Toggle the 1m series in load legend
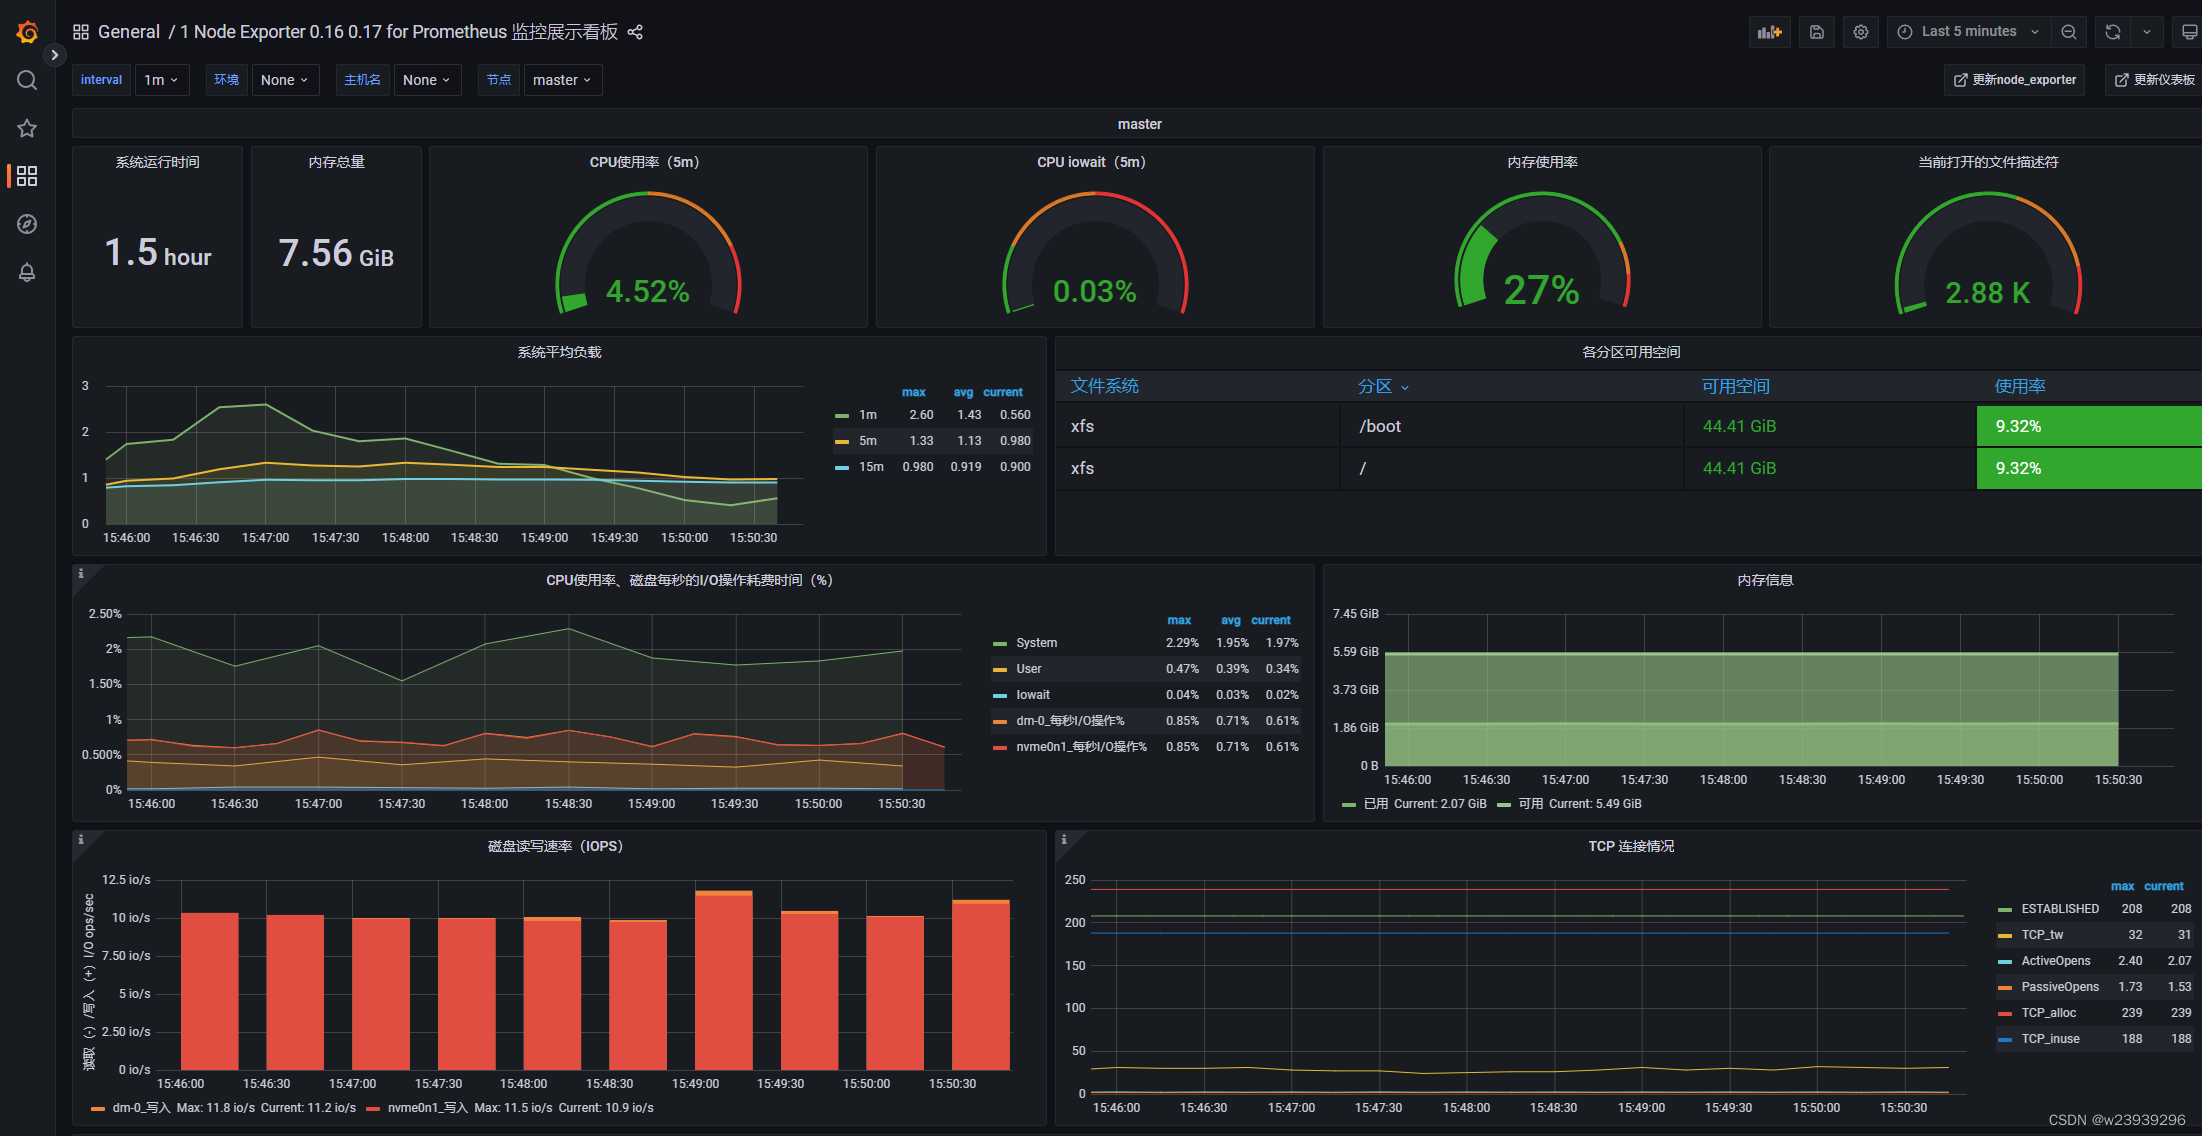 pyautogui.click(x=867, y=415)
